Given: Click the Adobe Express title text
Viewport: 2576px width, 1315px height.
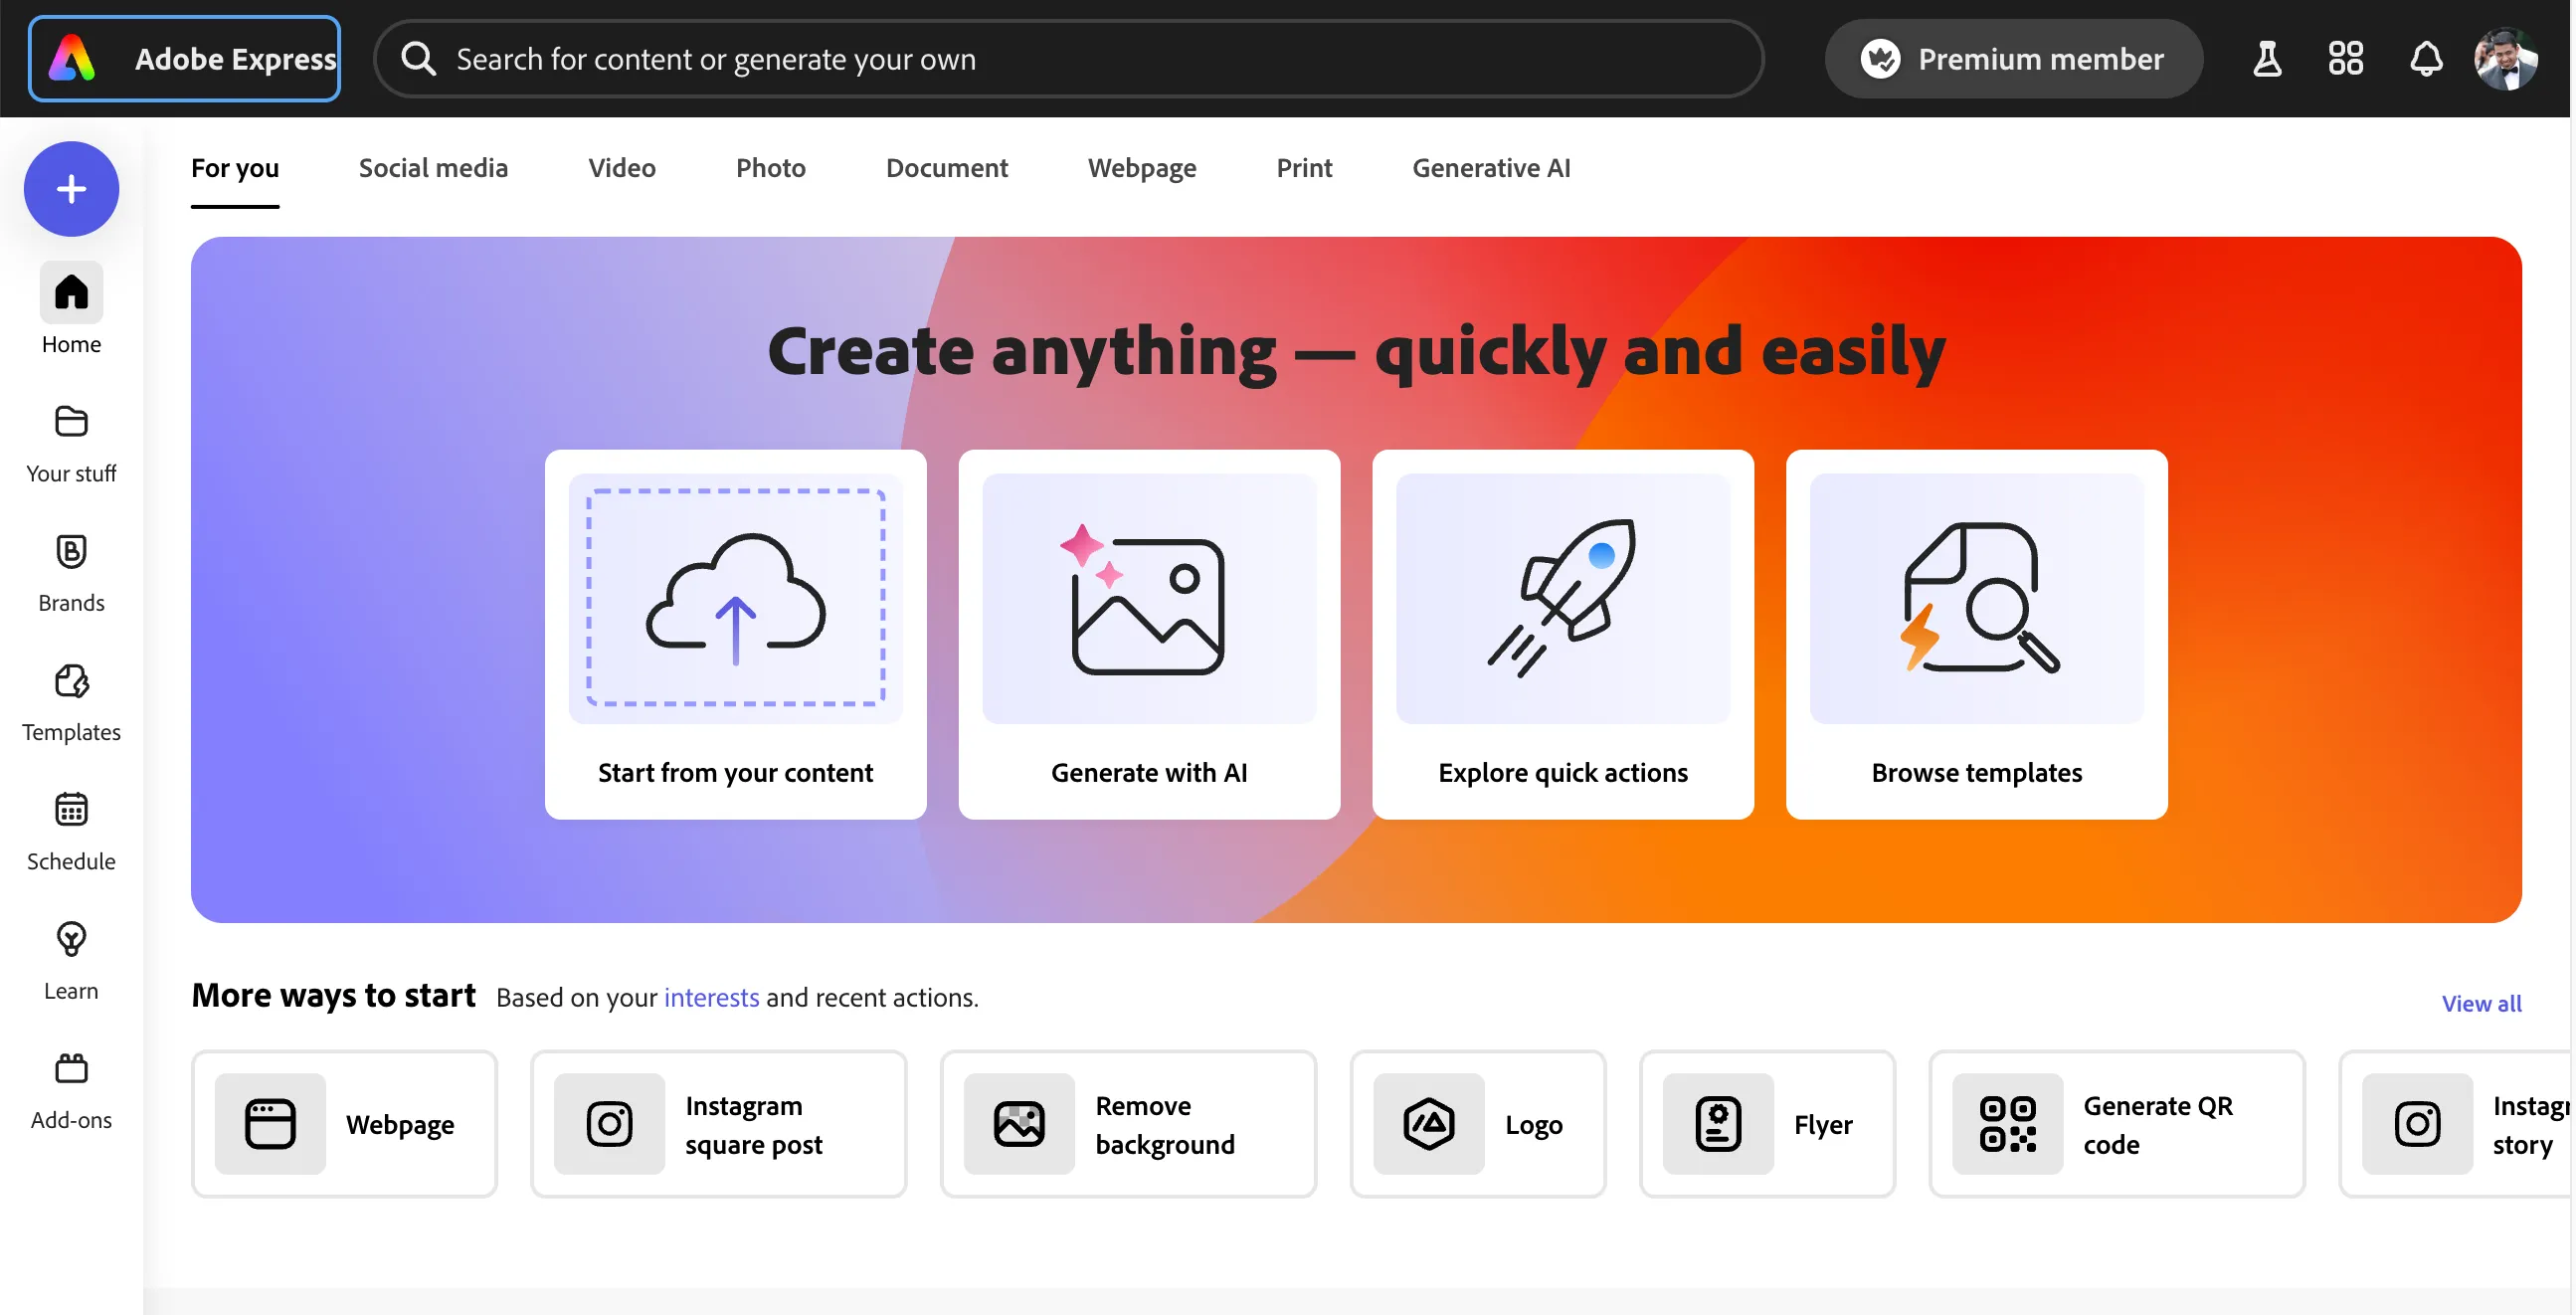Looking at the screenshot, I should tap(235, 59).
